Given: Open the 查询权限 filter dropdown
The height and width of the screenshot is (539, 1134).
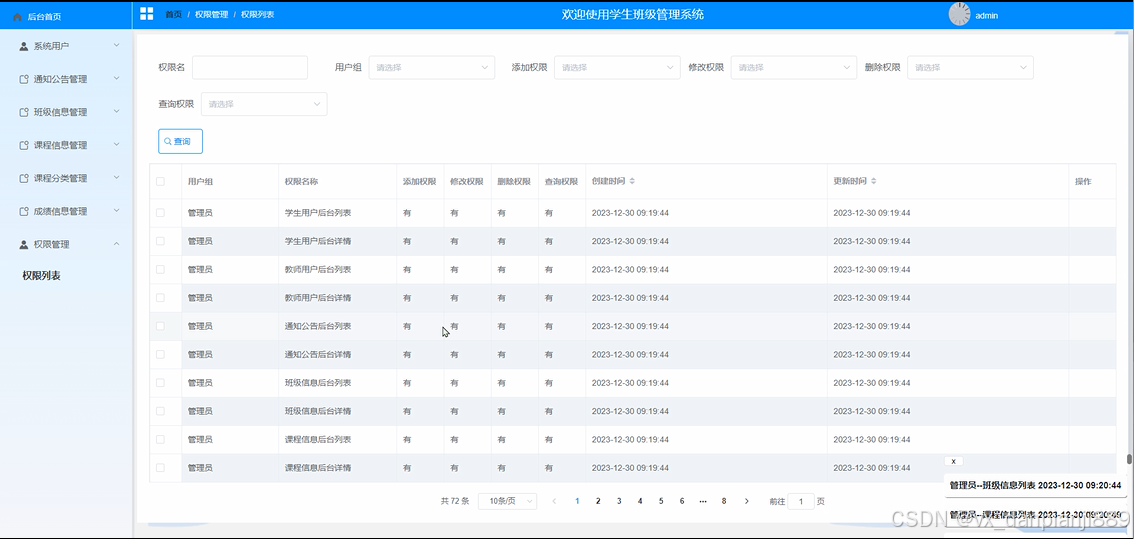Looking at the screenshot, I should tap(264, 104).
